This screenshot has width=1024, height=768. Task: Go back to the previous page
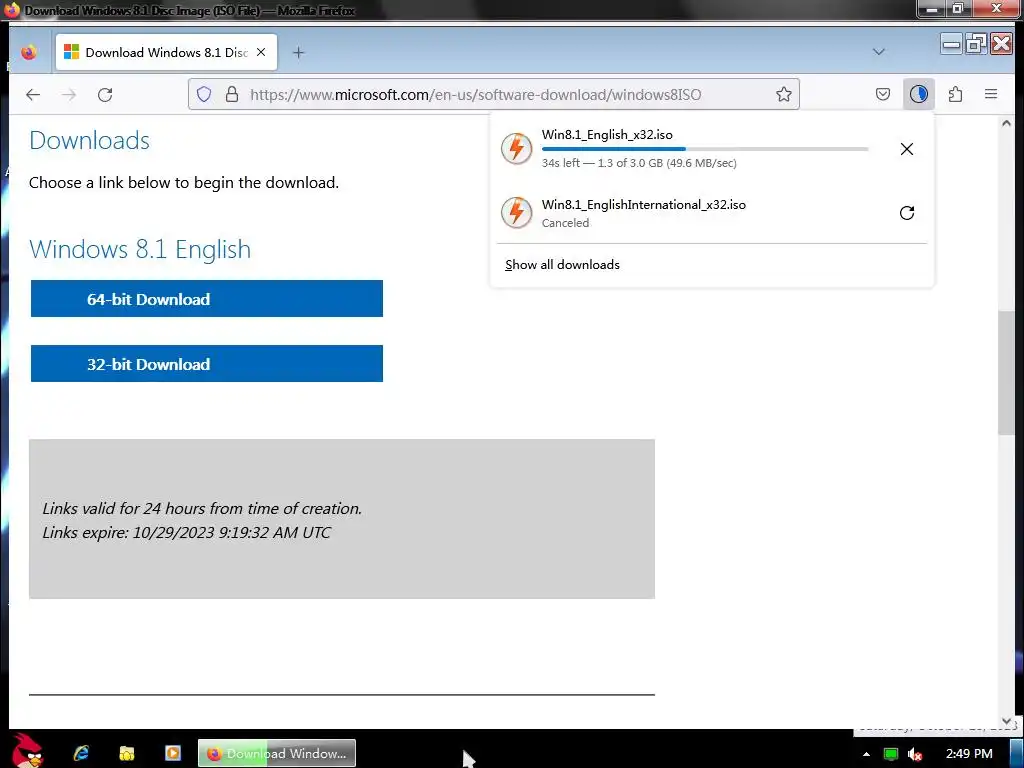coord(33,95)
